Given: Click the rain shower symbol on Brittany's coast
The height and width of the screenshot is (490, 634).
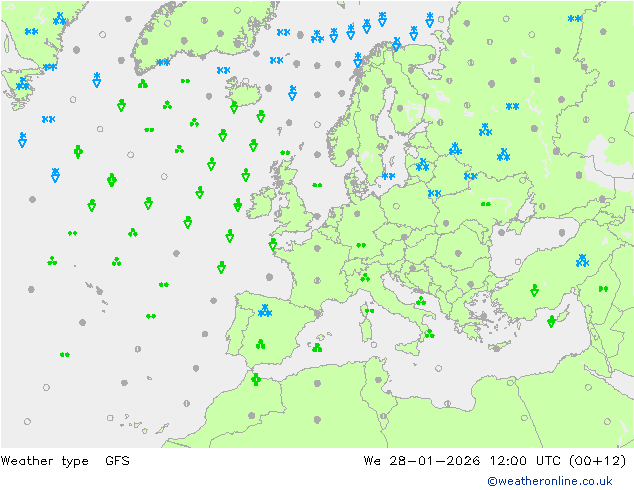Looking at the screenshot, I should click(x=273, y=244).
